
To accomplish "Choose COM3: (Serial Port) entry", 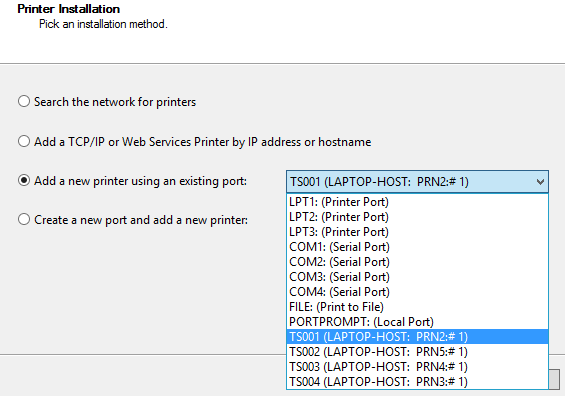I will (x=417, y=277).
